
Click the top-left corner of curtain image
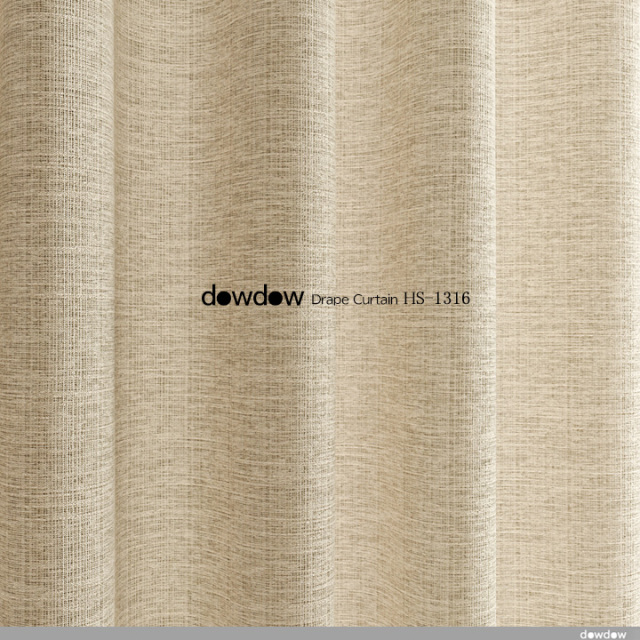click(5, 5)
